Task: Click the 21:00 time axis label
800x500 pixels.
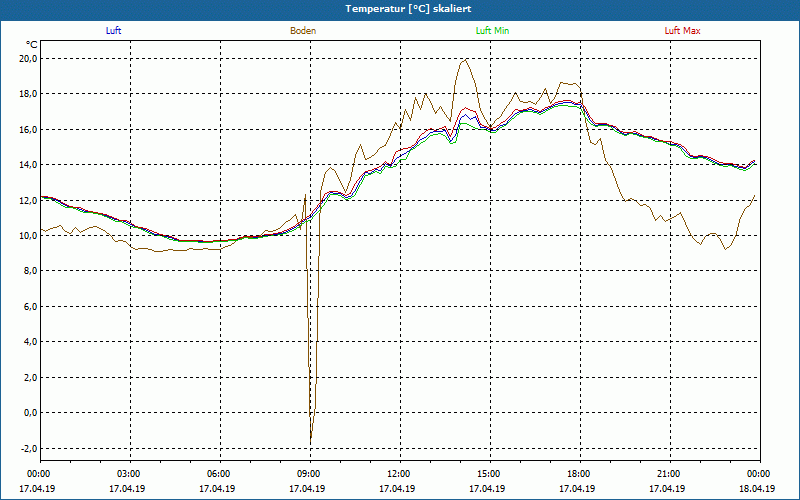Action: pyautogui.click(x=670, y=474)
